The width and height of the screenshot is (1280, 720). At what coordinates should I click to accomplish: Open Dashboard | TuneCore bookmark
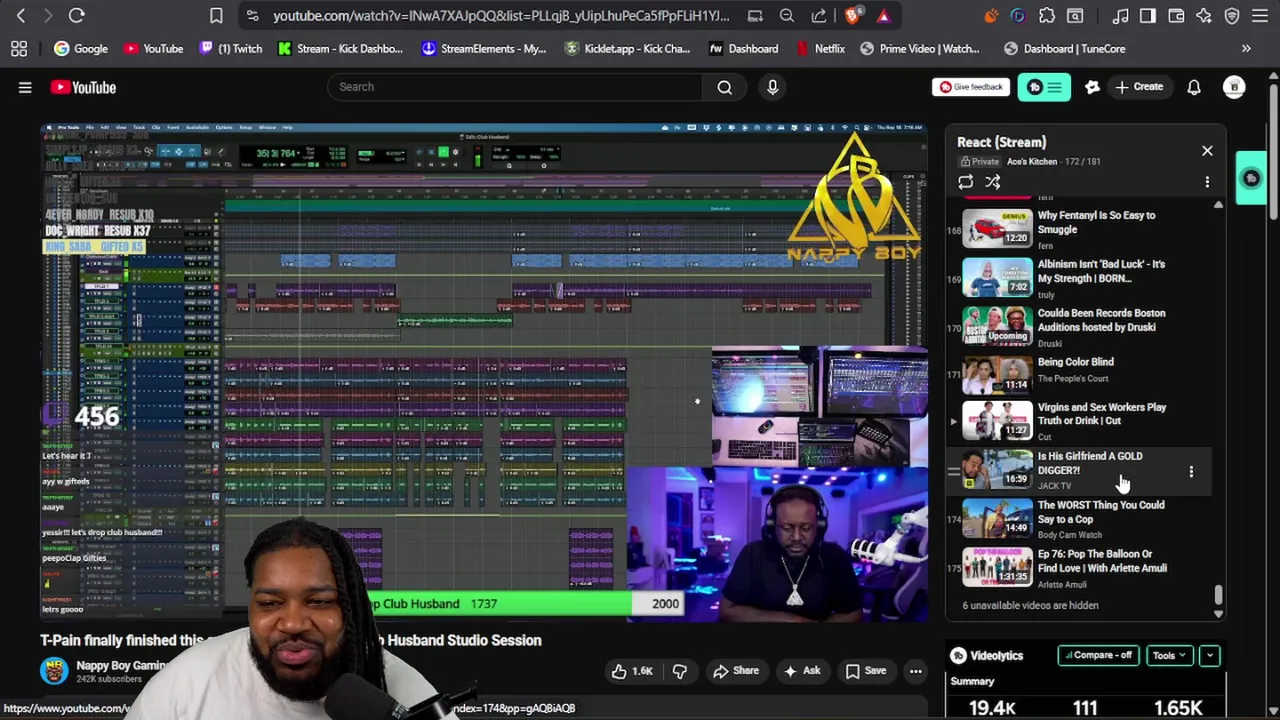1065,48
